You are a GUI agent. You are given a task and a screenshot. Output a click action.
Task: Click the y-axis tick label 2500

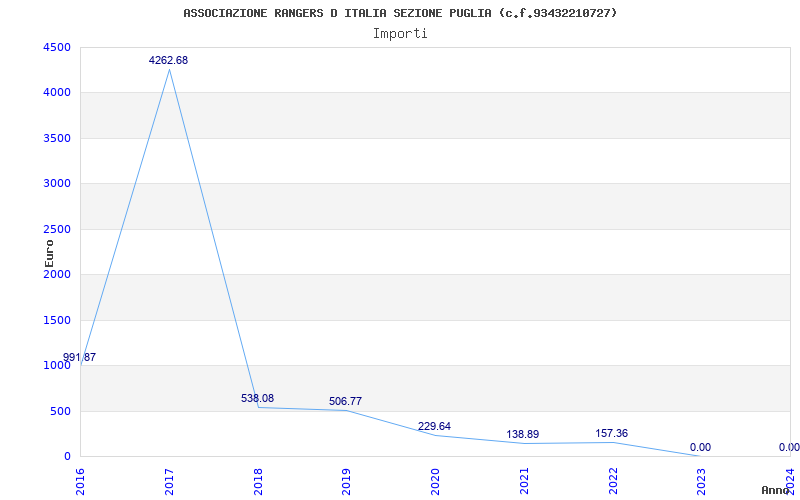tap(57, 230)
